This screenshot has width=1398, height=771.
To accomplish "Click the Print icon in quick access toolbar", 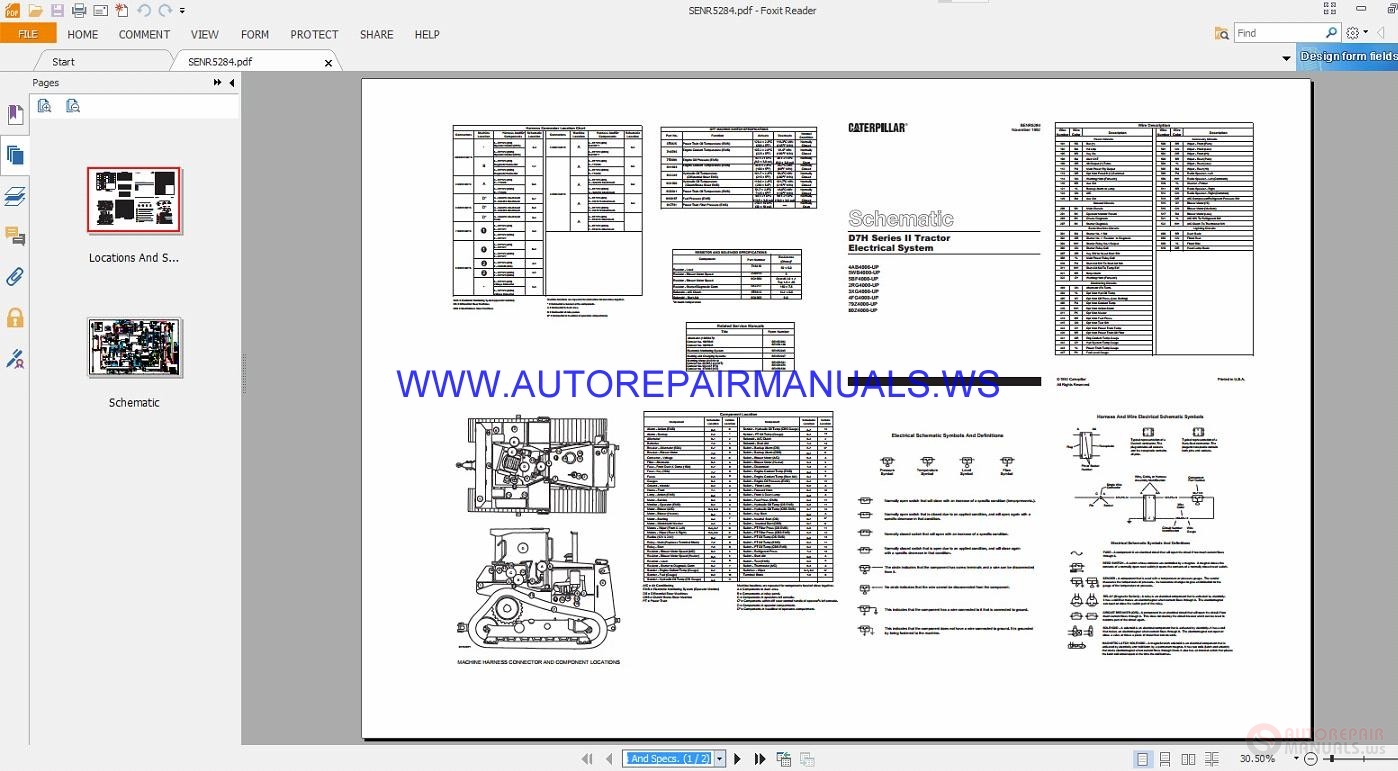I will click(x=79, y=11).
